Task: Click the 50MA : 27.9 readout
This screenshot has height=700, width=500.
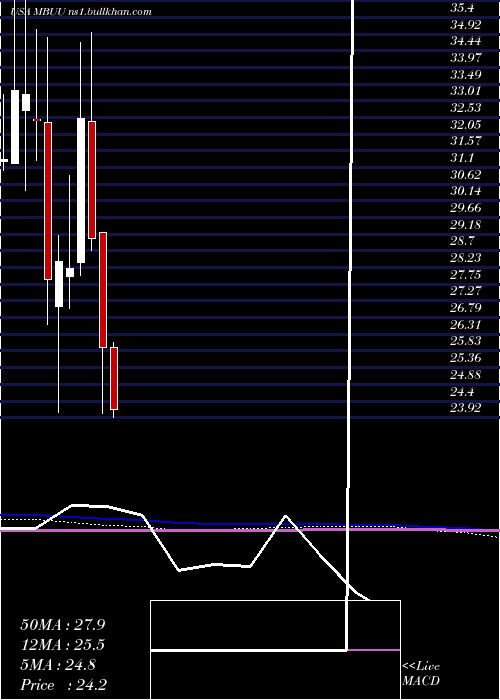Action: (x=63, y=625)
